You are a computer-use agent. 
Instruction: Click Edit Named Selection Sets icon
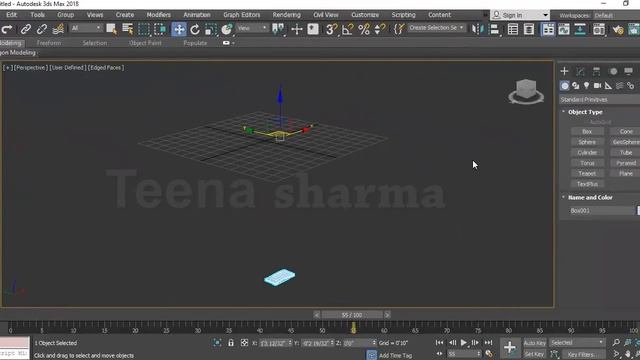click(x=399, y=29)
